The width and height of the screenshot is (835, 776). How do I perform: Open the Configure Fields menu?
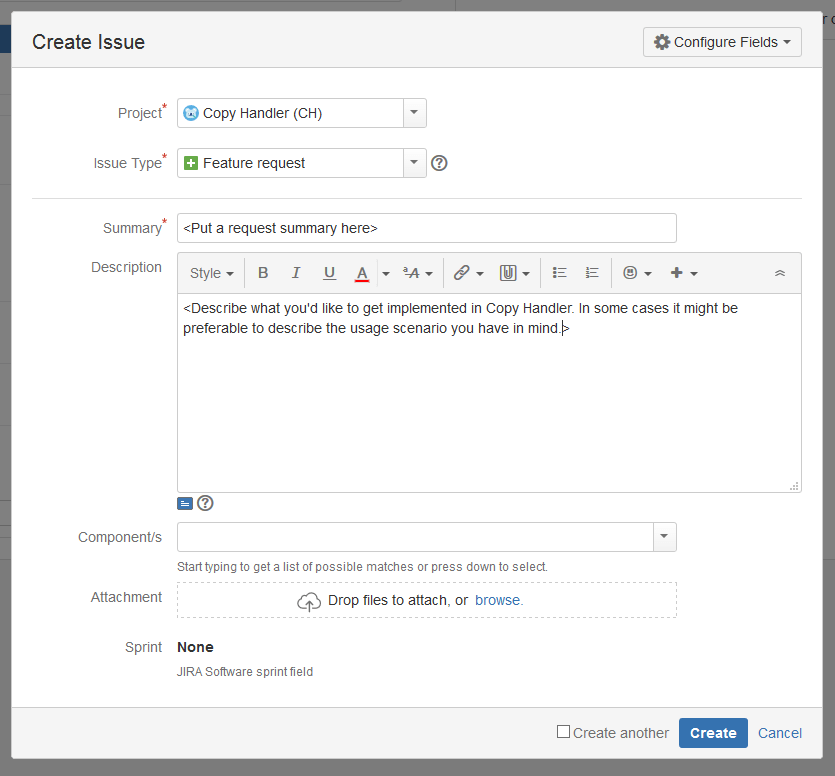click(722, 41)
